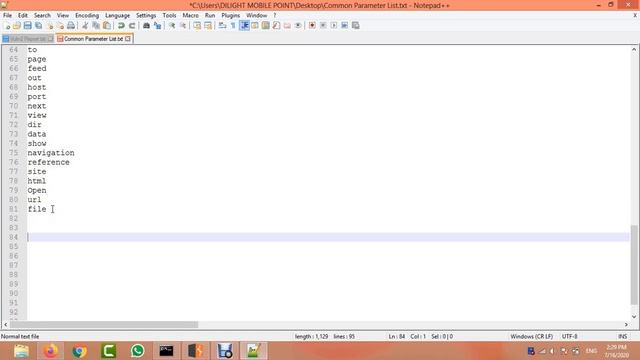640x360 pixels.
Task: Click the horizontal scrollbar thumb
Action: click(104, 324)
